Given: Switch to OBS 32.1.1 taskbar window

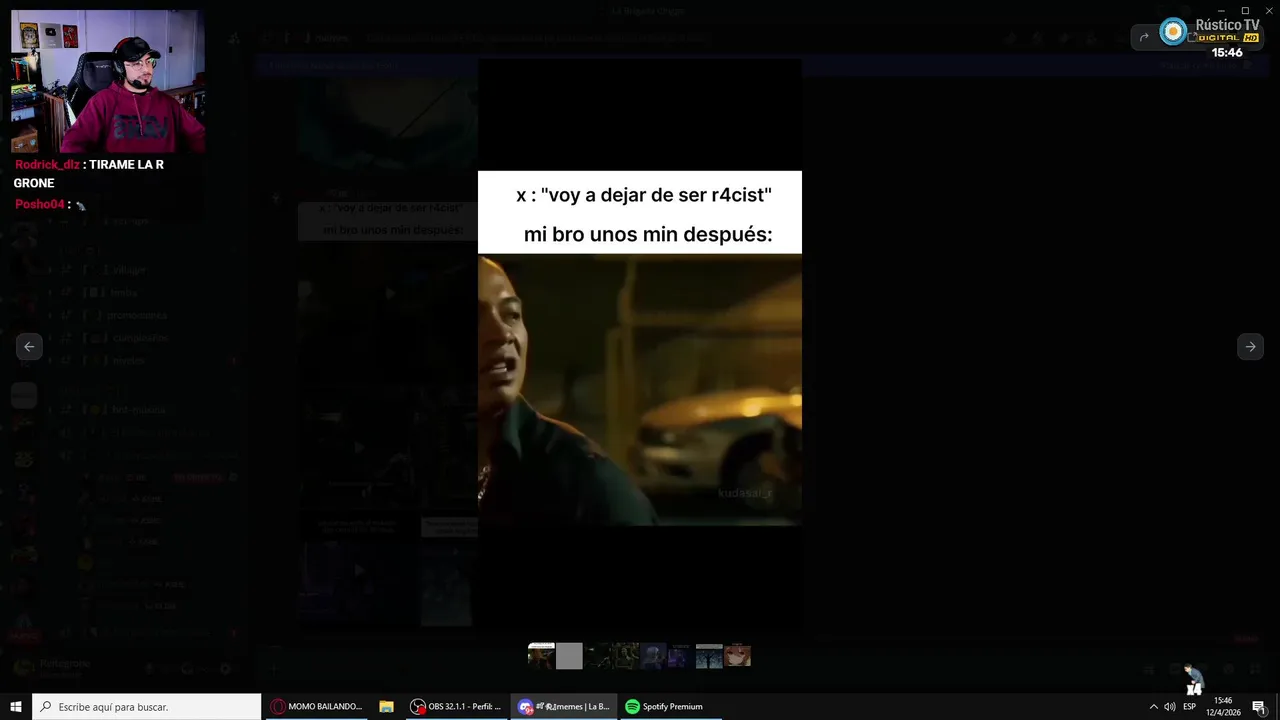Looking at the screenshot, I should click(456, 706).
